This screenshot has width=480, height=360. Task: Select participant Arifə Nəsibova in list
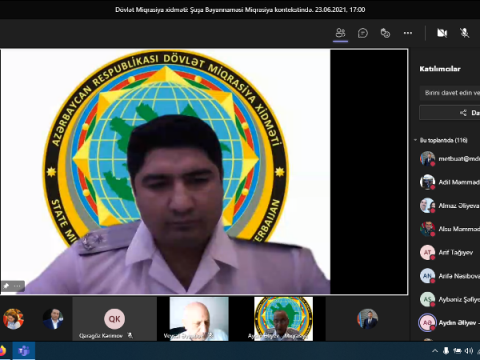pyautogui.click(x=450, y=276)
